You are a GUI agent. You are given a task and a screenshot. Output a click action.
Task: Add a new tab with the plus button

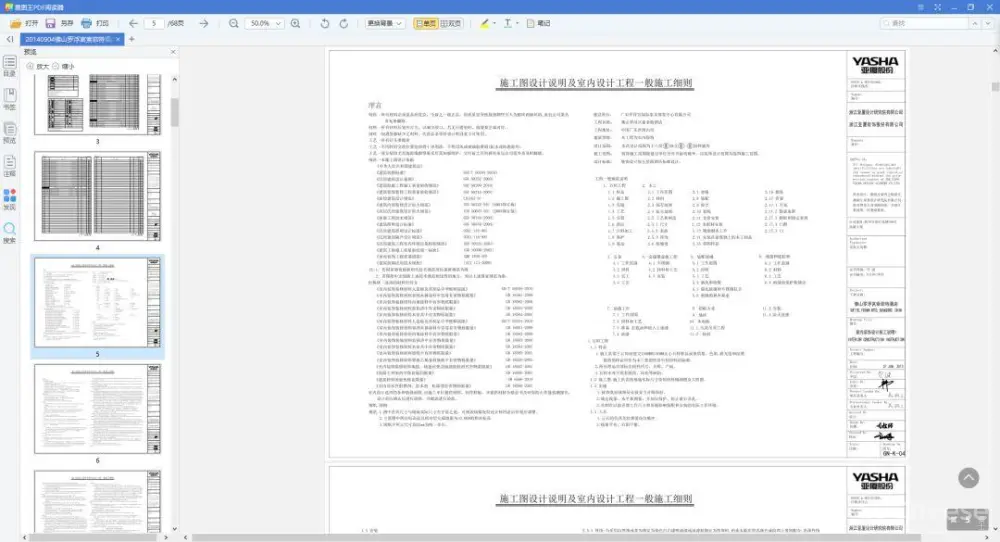tap(131, 39)
